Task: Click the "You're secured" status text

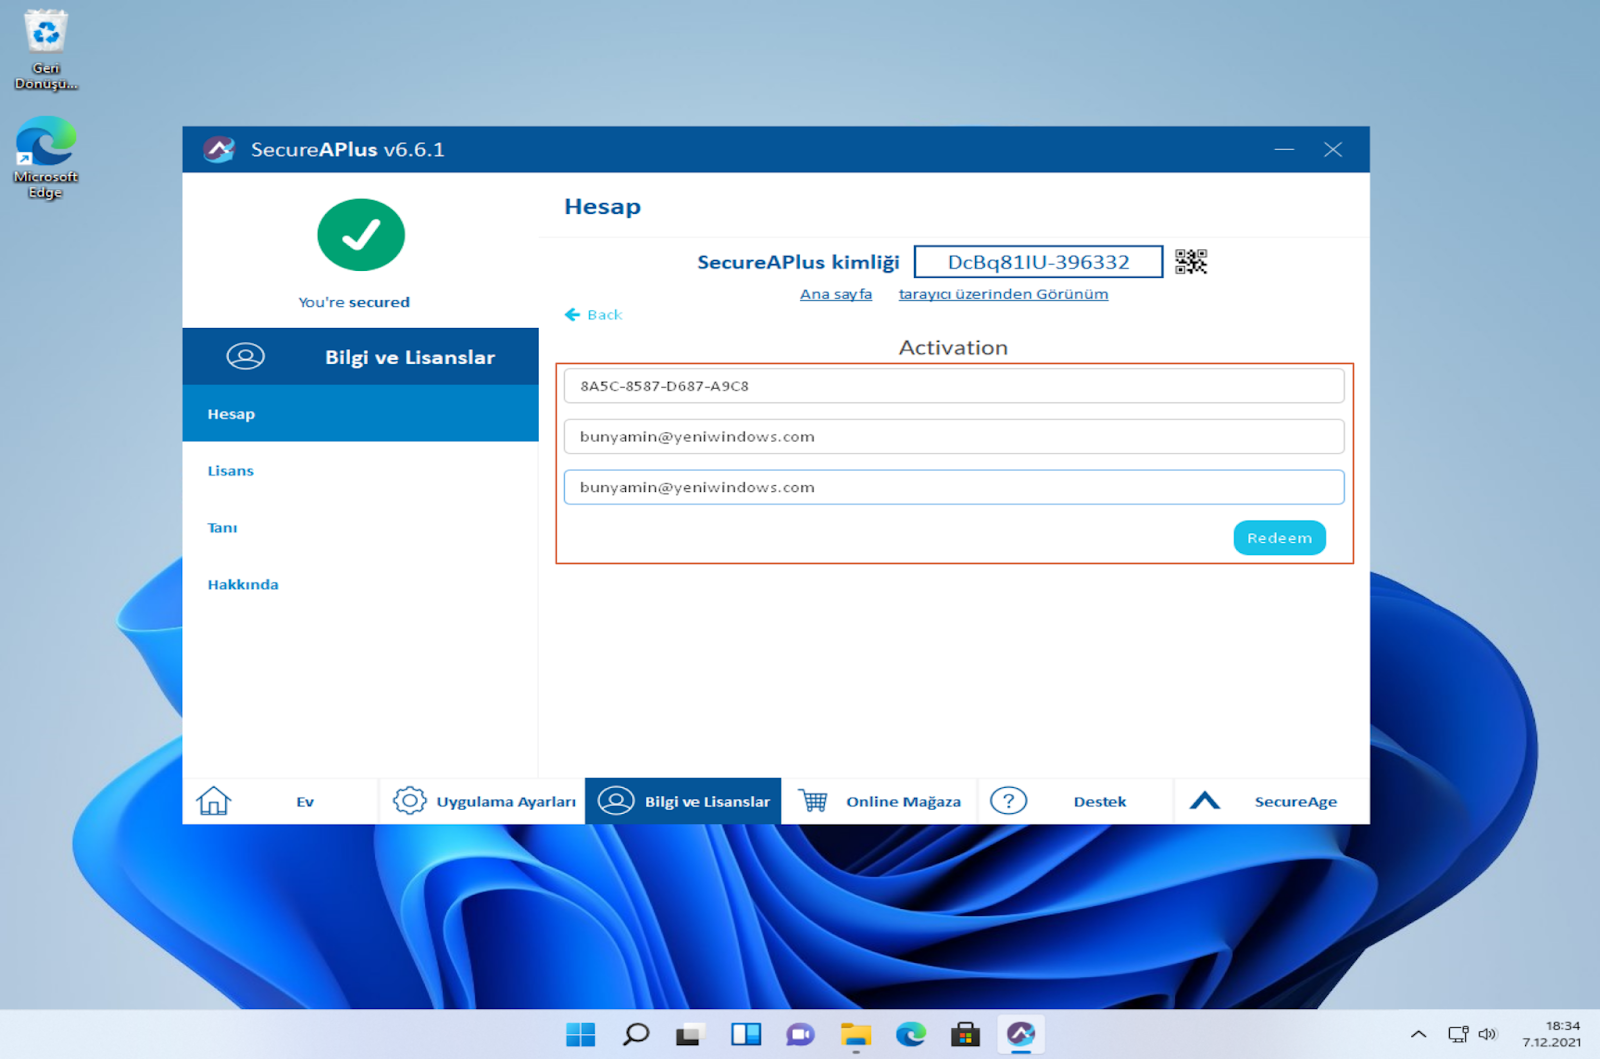Action: click(x=354, y=302)
